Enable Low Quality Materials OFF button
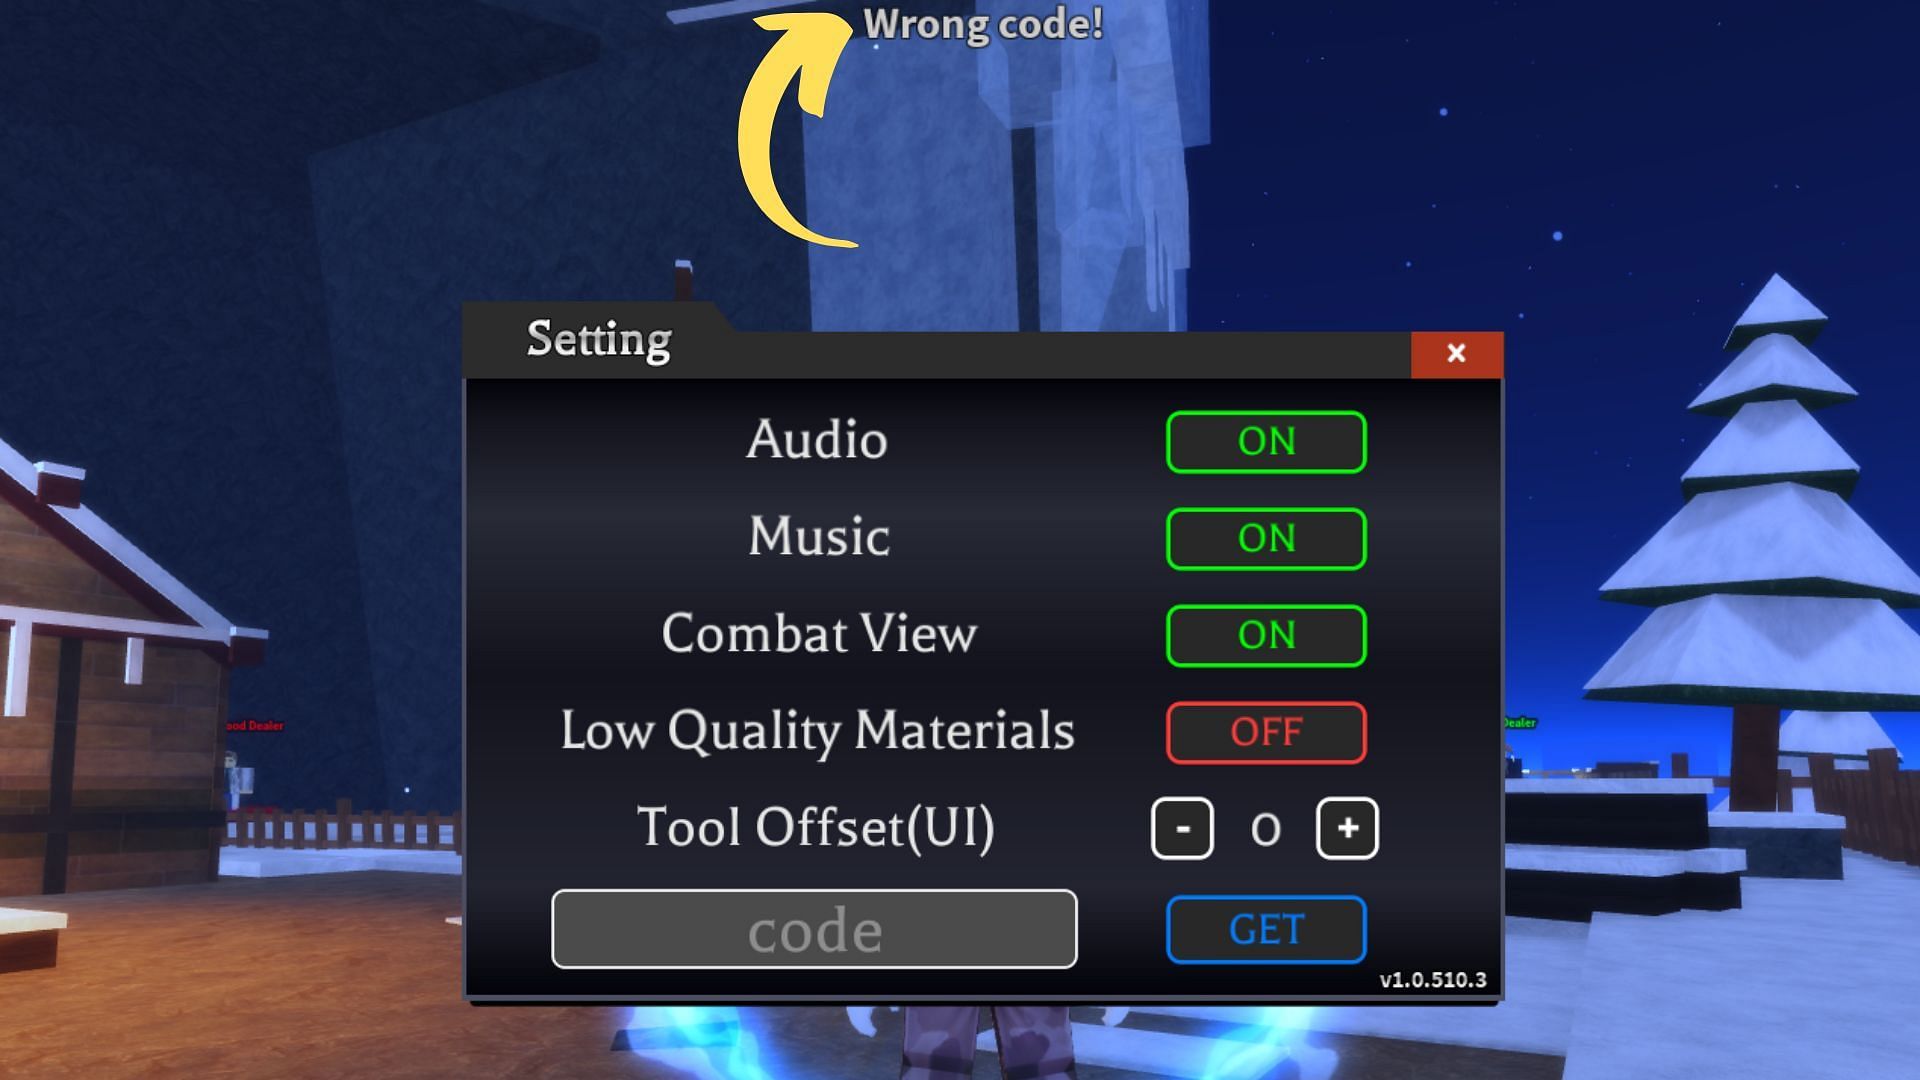 [x=1265, y=731]
